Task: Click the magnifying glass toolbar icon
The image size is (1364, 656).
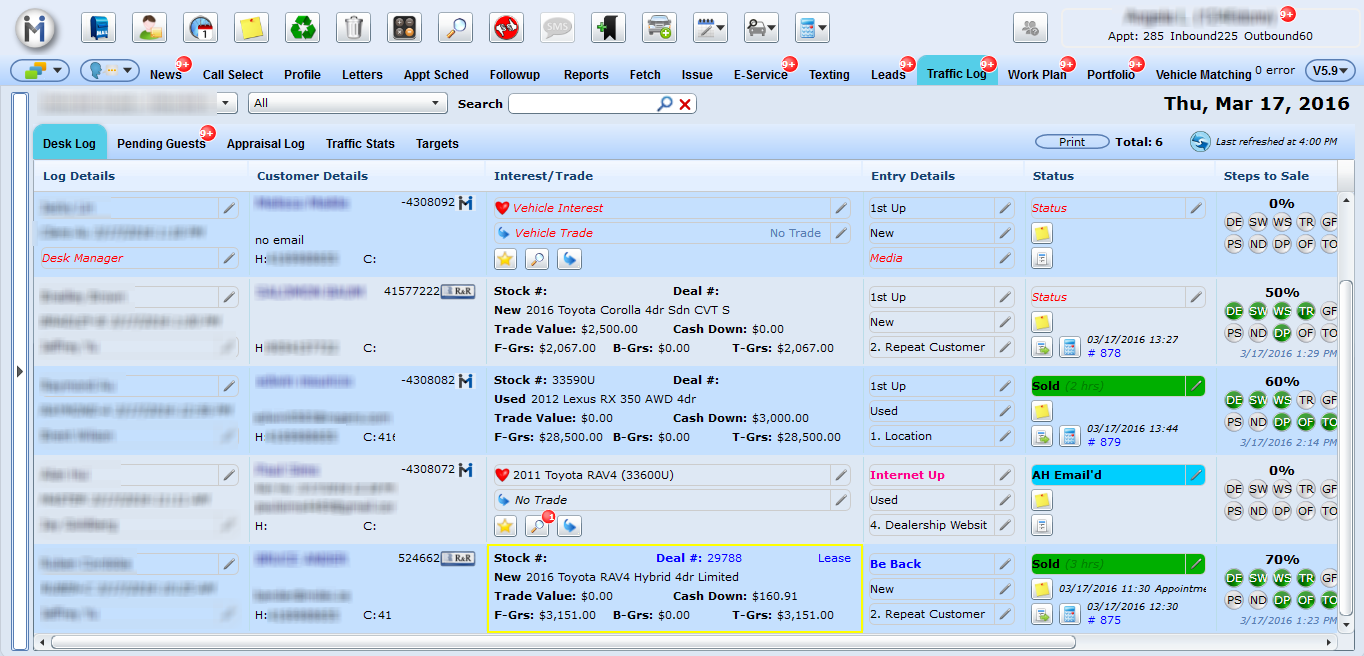Action: (x=455, y=28)
